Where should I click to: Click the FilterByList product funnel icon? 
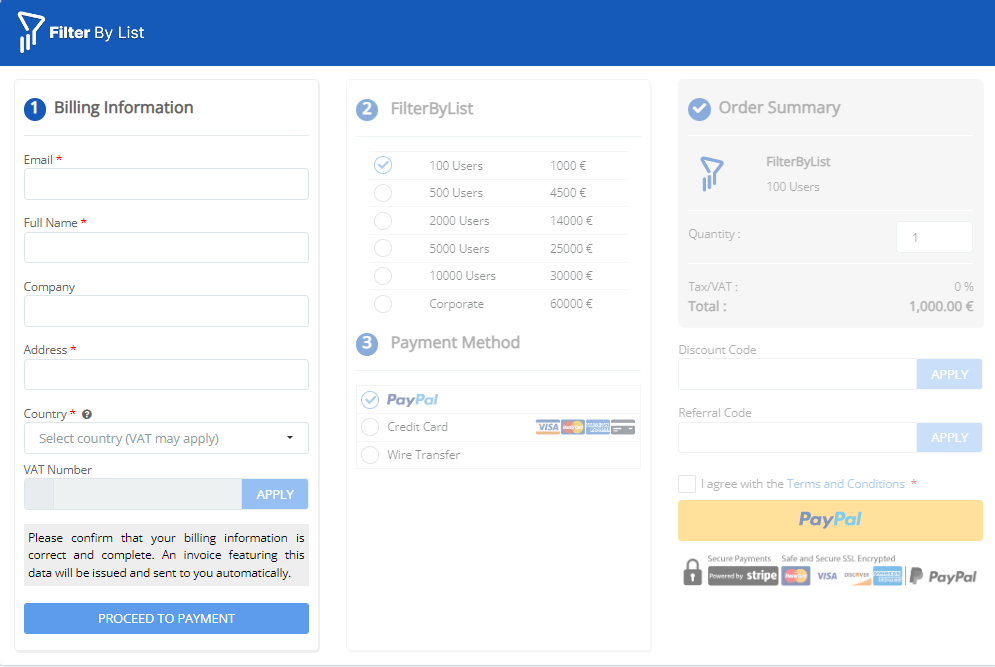711,174
